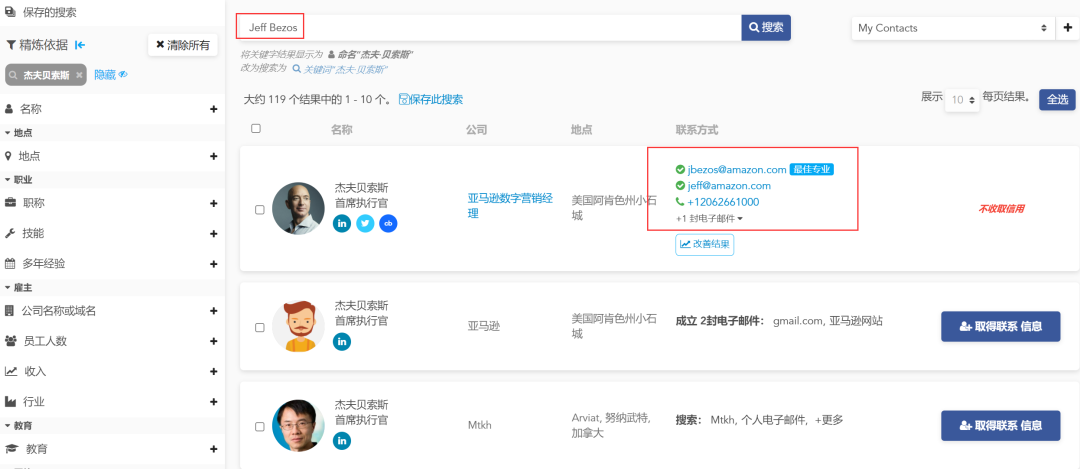
Task: Open first result's LinkedIn profile icon
Action: pyautogui.click(x=342, y=224)
